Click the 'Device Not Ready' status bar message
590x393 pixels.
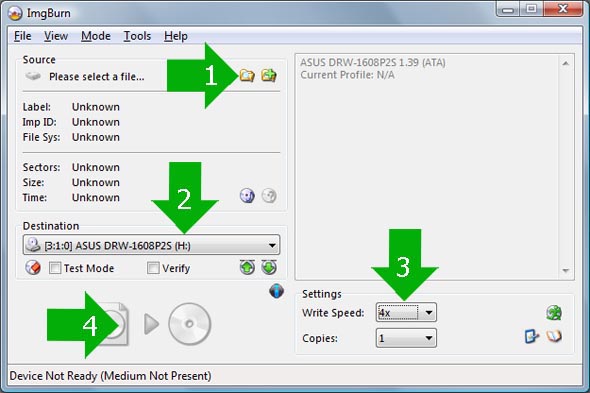click(x=110, y=376)
